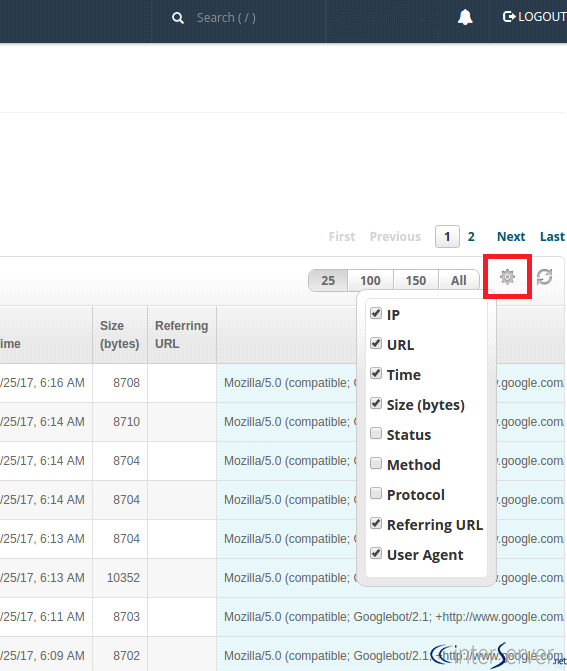Uncheck the URL column checkbox
Viewport: 567px width, 671px height.
coord(376,343)
